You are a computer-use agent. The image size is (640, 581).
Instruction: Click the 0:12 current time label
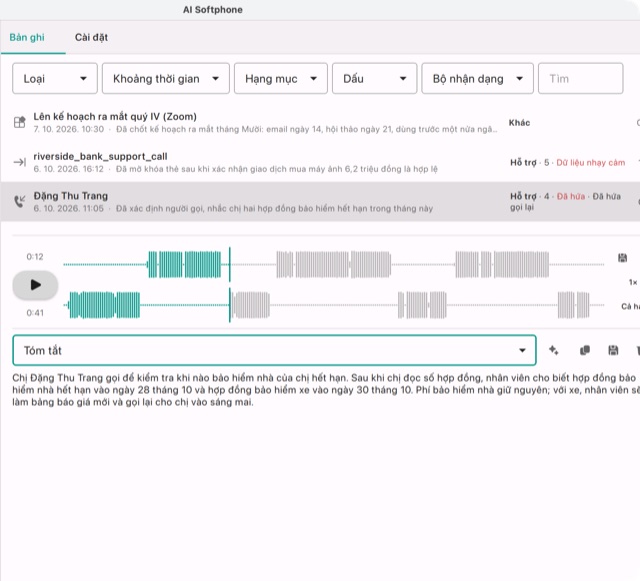click(35, 257)
